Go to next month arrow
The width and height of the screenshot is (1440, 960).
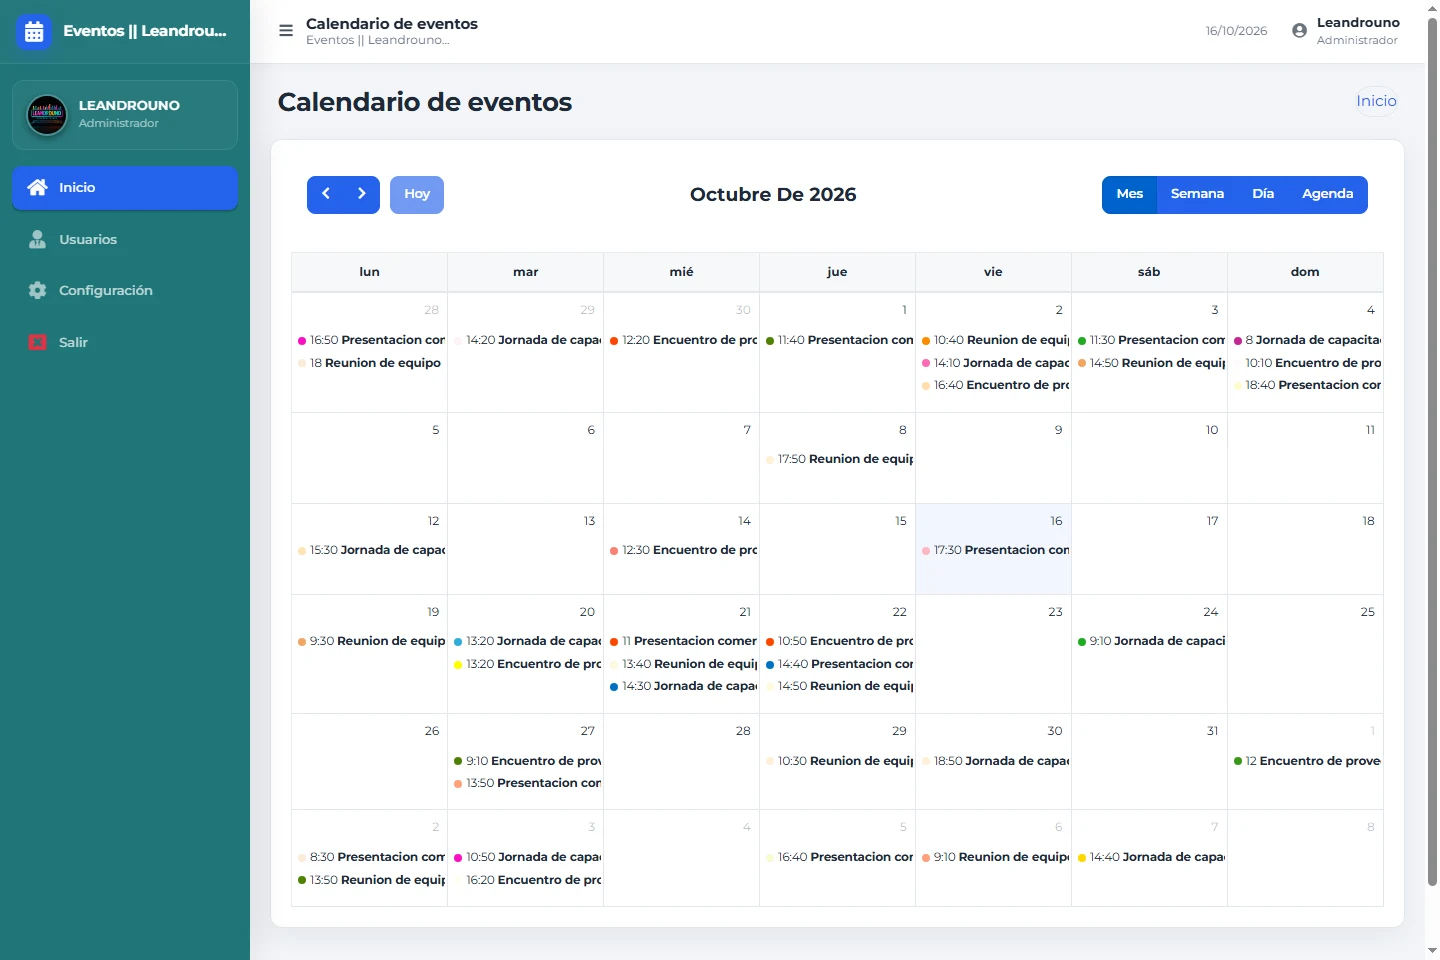coord(362,194)
